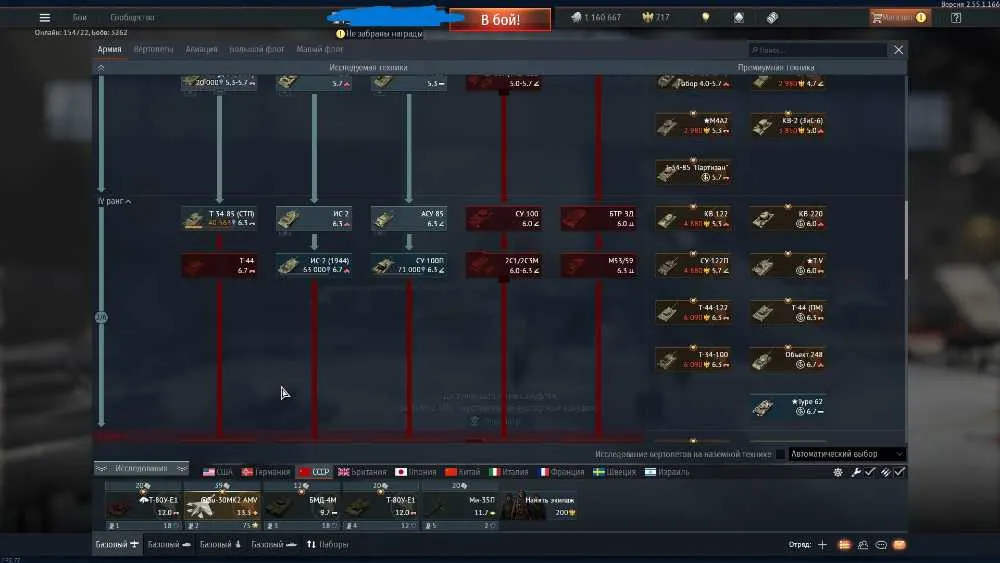This screenshot has width=1000, height=563.
Task: Select the ИС-2 tank in the tree
Action: [x=314, y=219]
